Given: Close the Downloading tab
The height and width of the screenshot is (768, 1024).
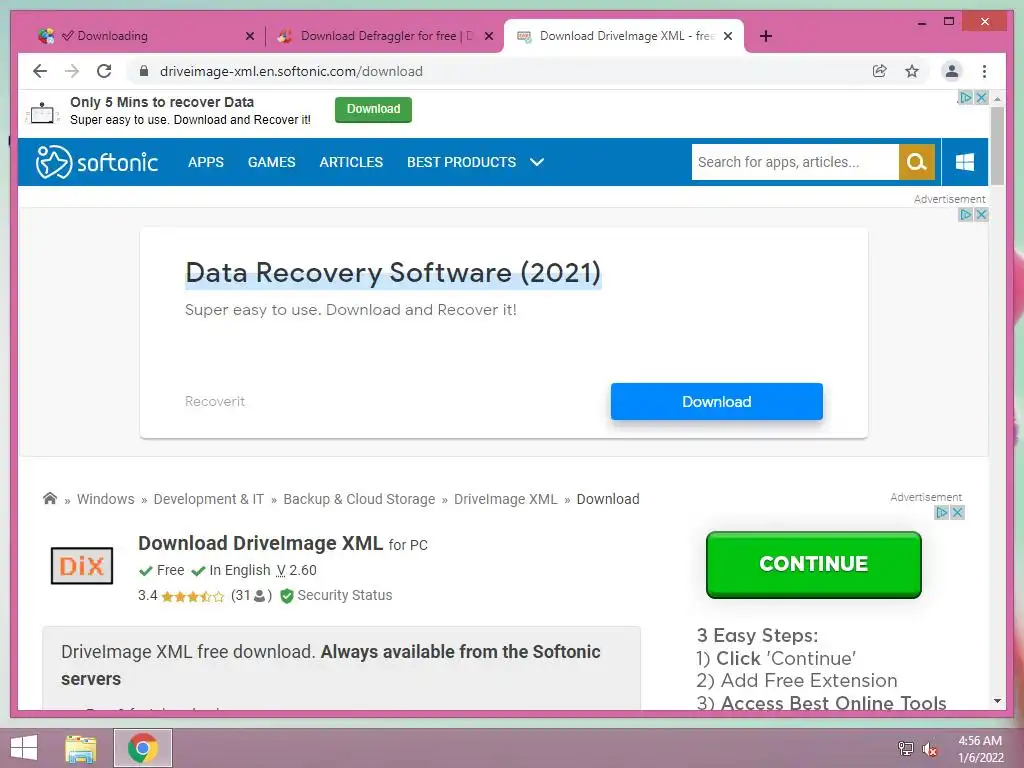Looking at the screenshot, I should point(249,37).
